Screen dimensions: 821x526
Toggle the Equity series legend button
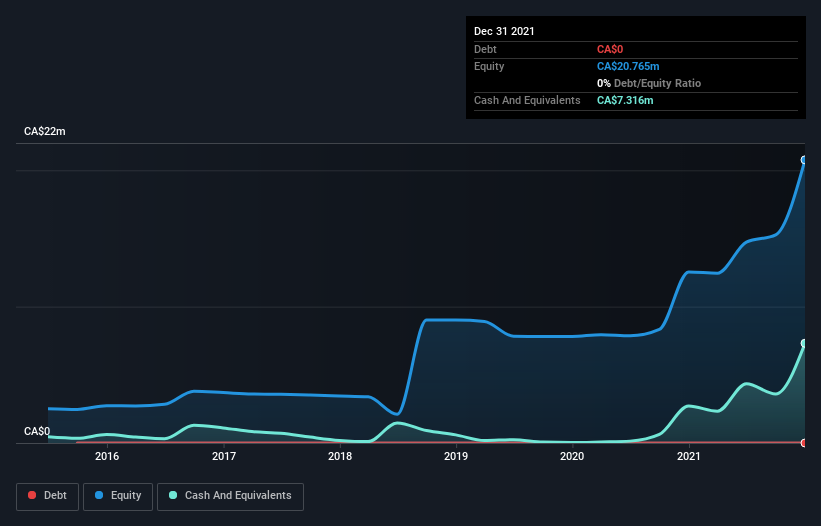118,496
